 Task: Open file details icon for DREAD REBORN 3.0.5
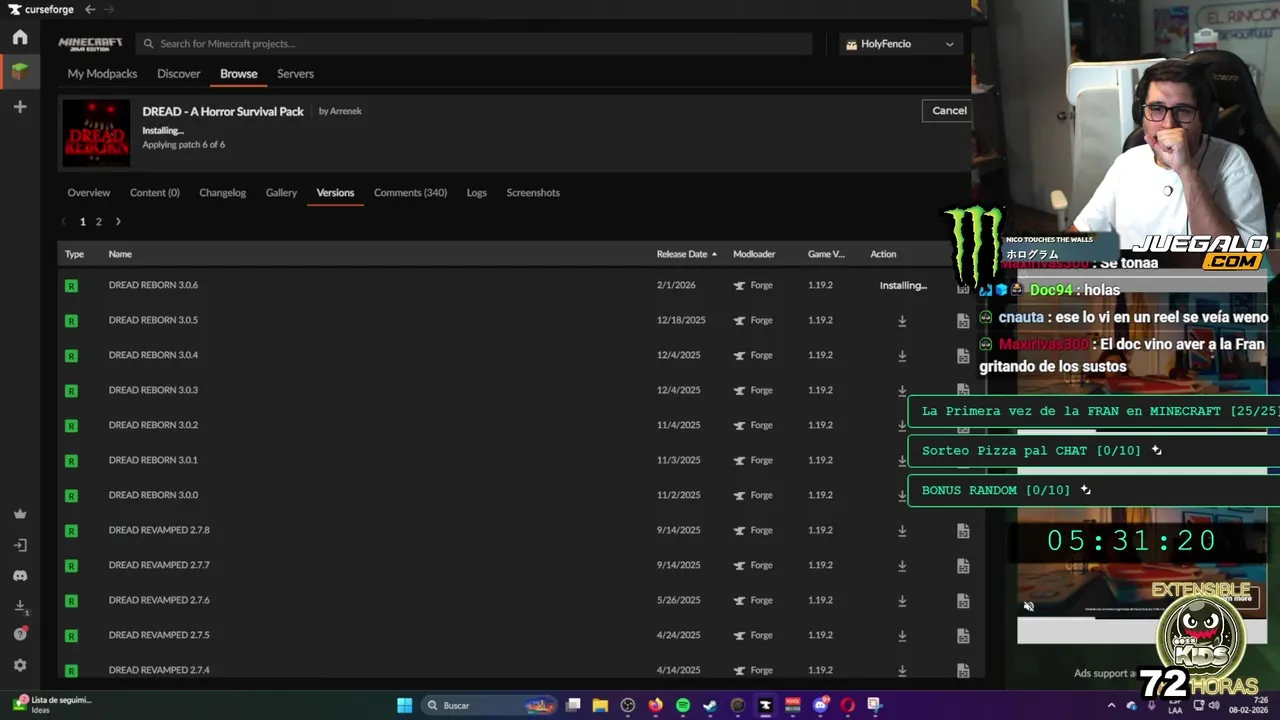pos(963,321)
